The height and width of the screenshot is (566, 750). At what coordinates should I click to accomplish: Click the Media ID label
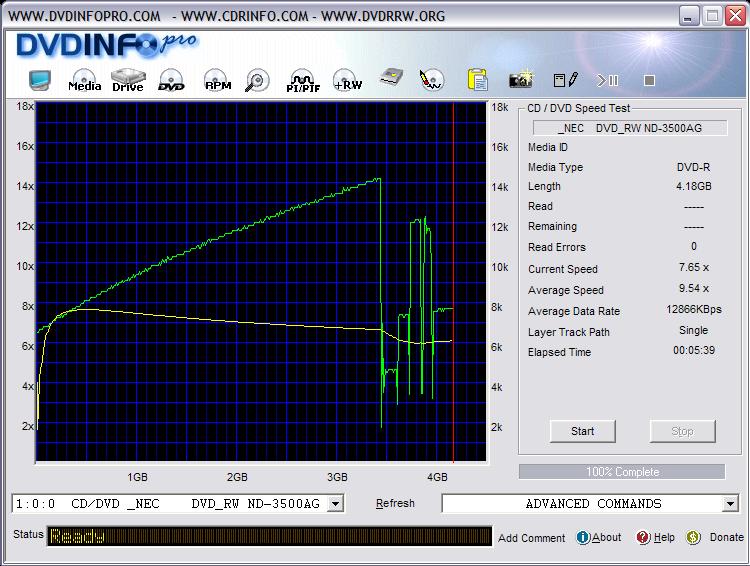[548, 147]
